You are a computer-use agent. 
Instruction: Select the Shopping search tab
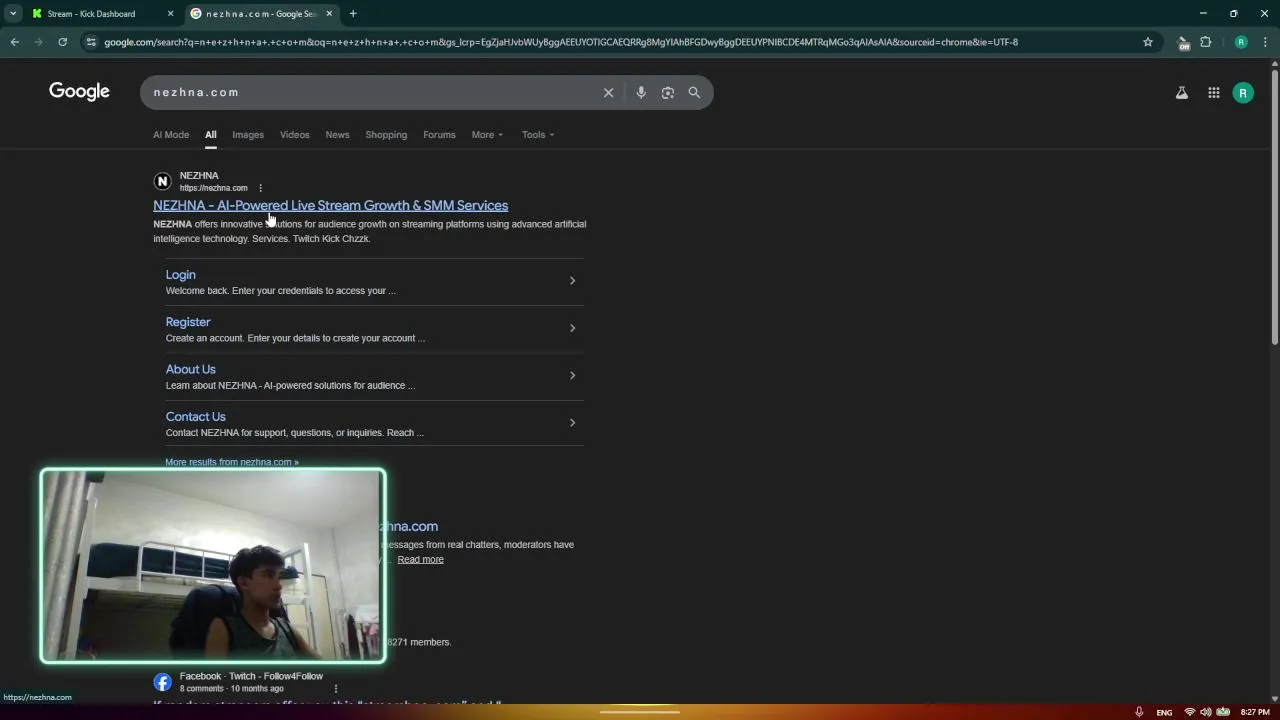tap(386, 135)
